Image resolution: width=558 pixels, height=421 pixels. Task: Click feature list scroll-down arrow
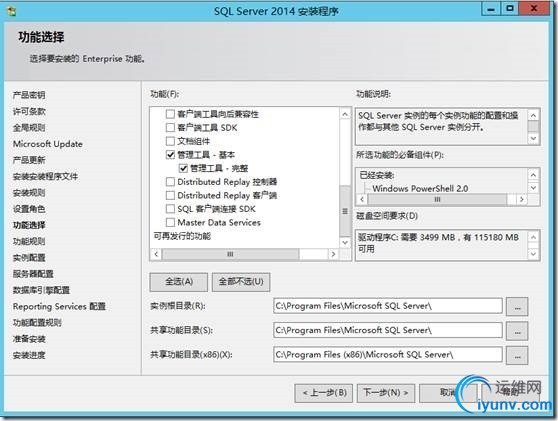345,242
